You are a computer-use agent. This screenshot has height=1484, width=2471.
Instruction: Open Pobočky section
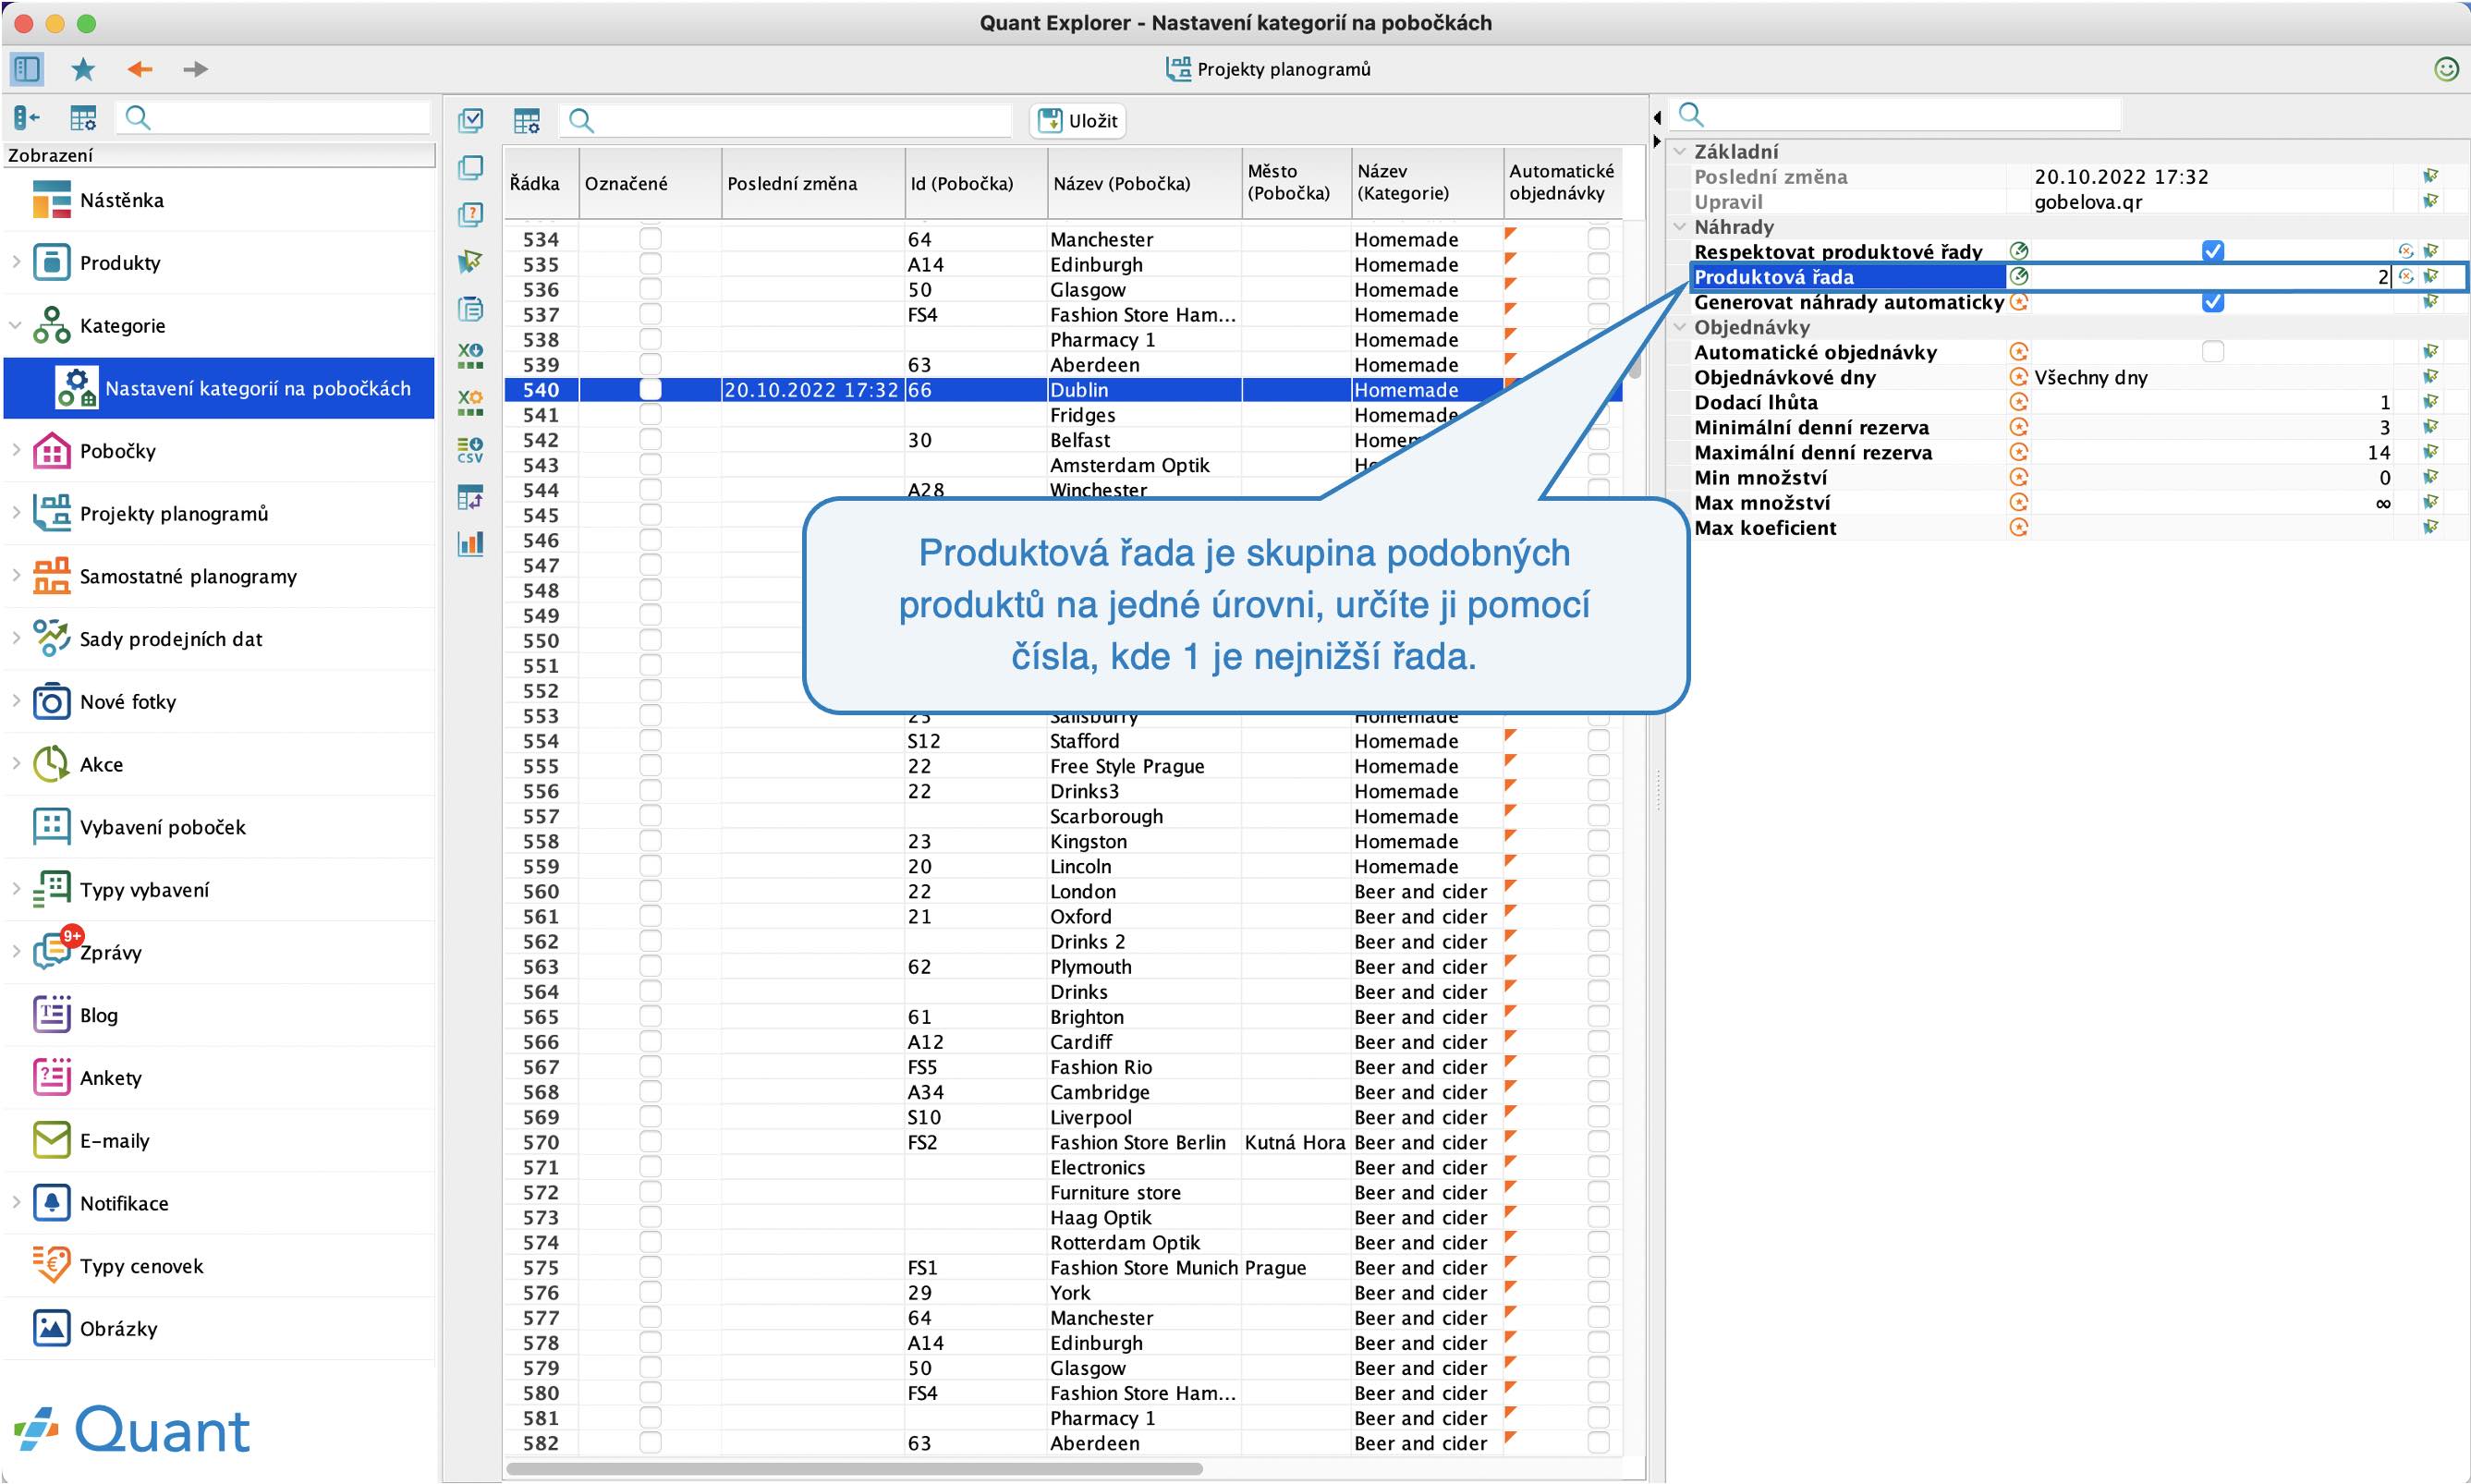pos(219,451)
